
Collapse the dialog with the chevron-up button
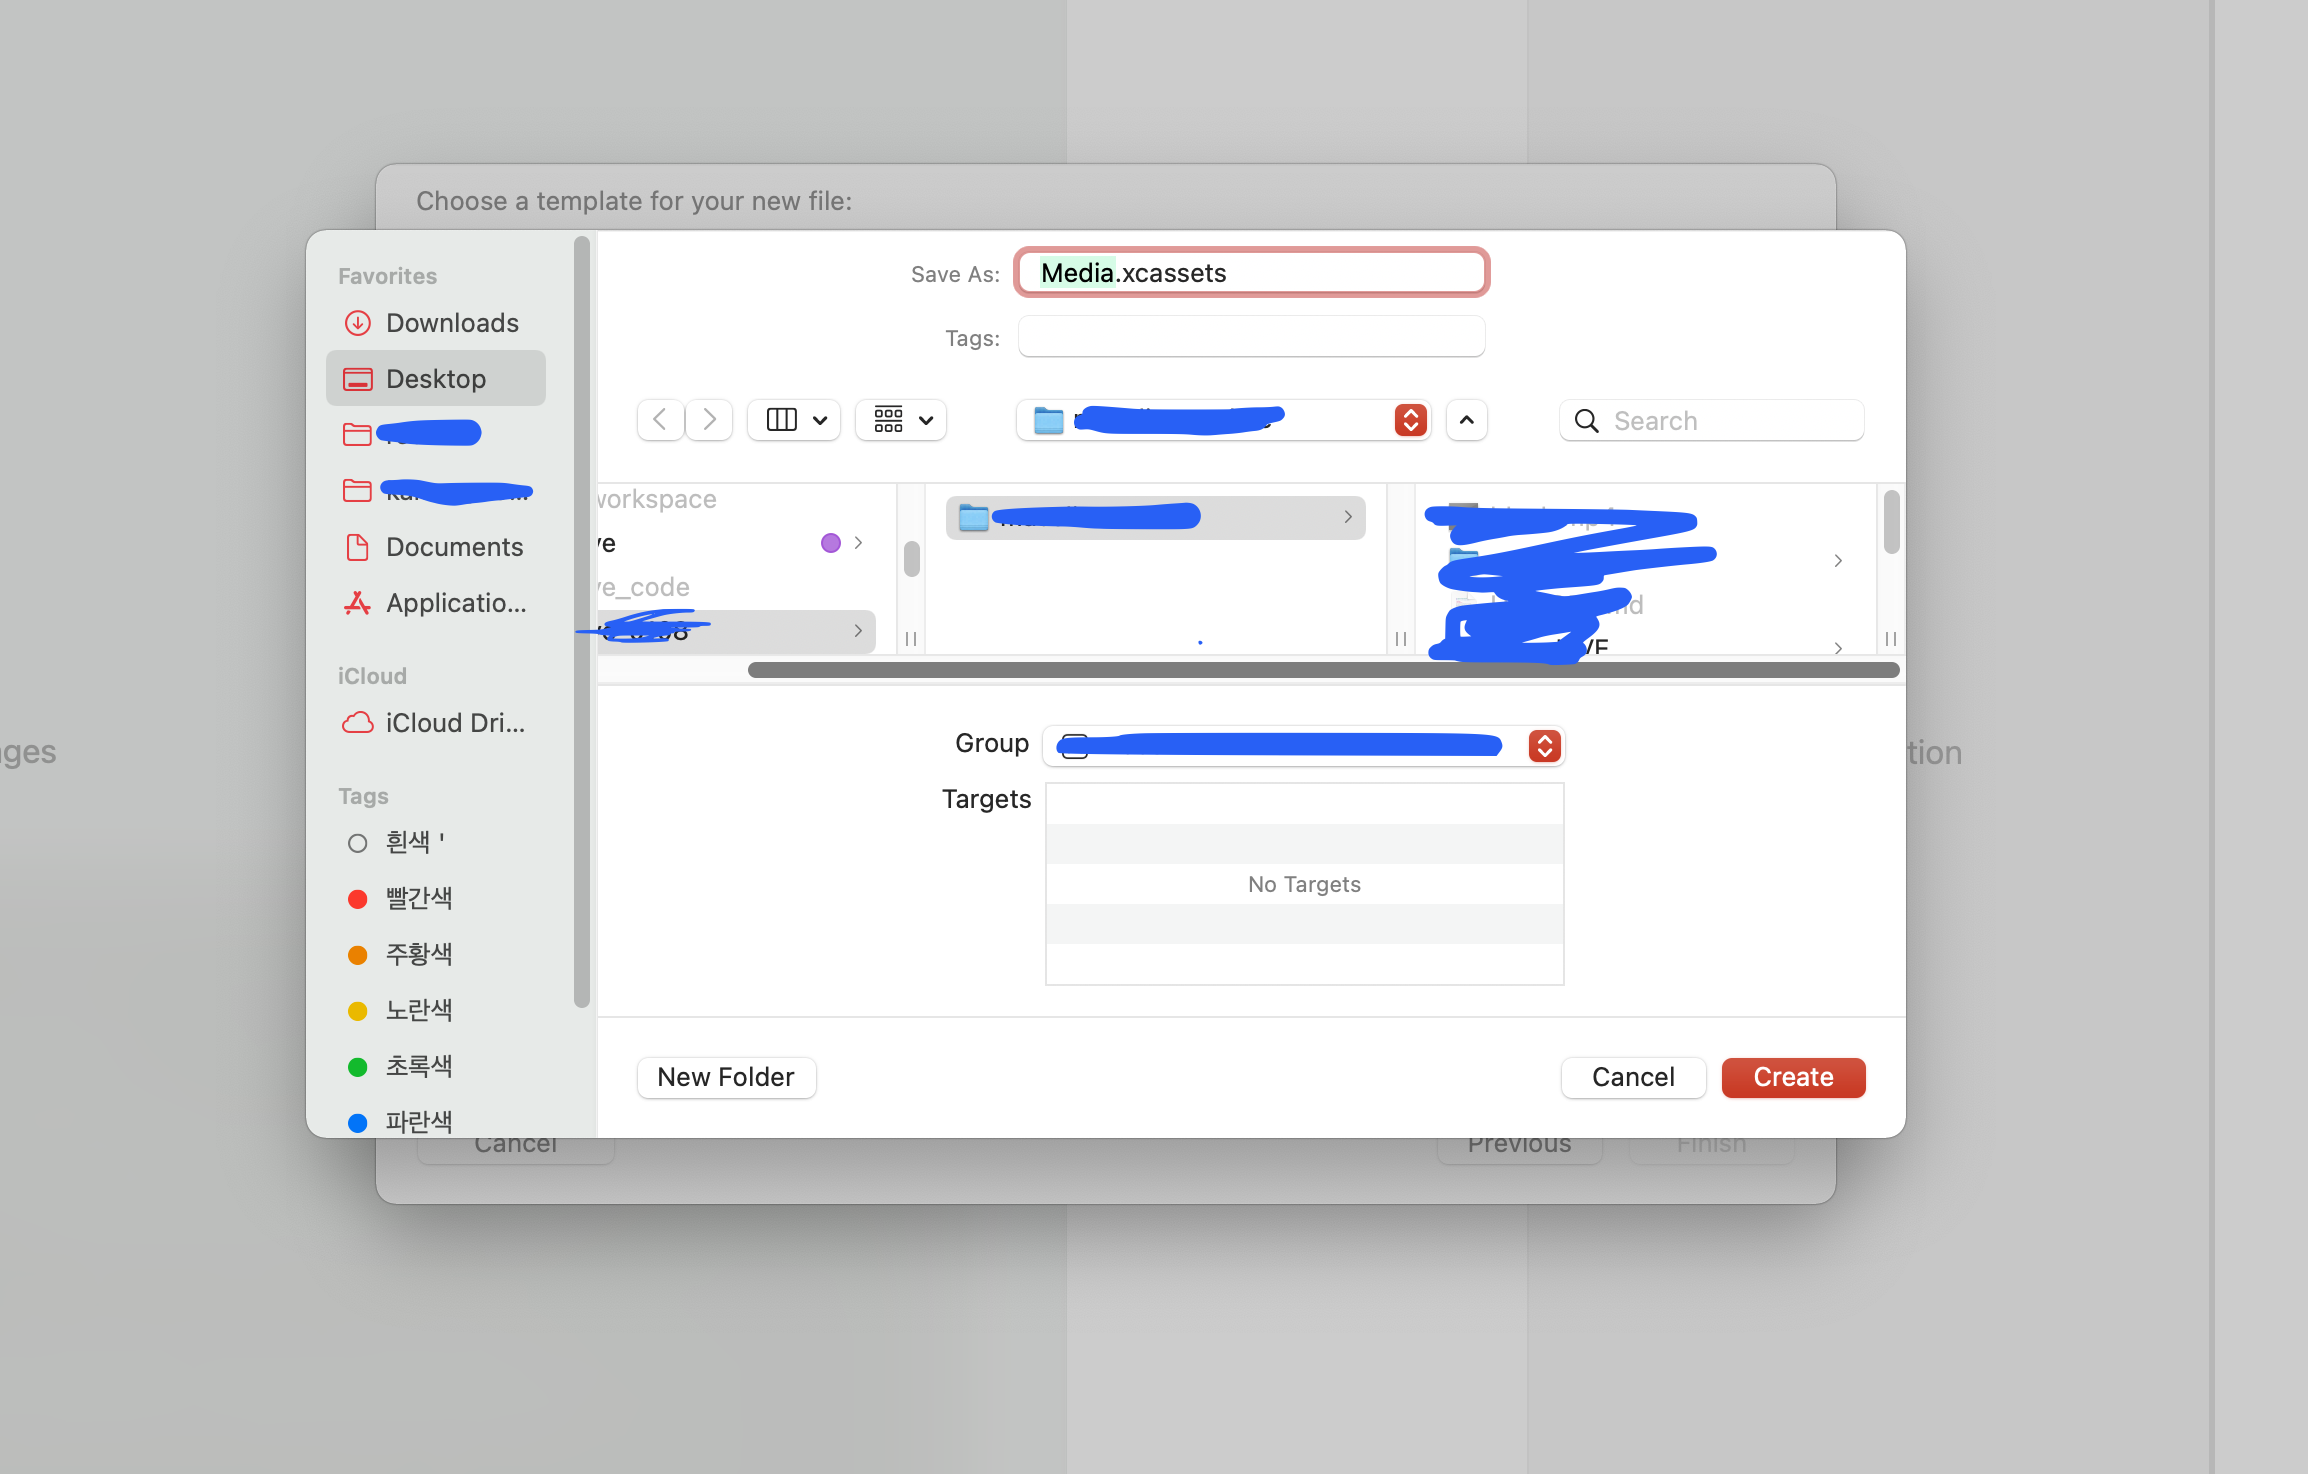click(1466, 420)
